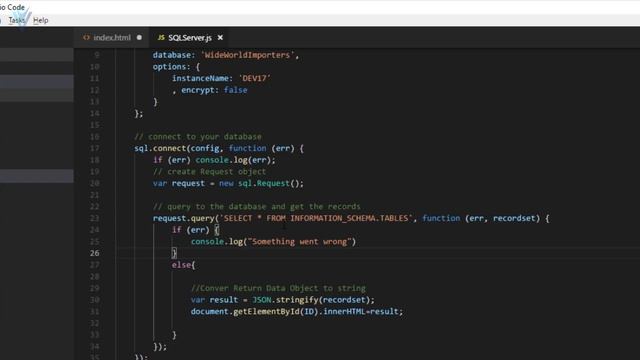Open the Tasks menu

click(17, 20)
